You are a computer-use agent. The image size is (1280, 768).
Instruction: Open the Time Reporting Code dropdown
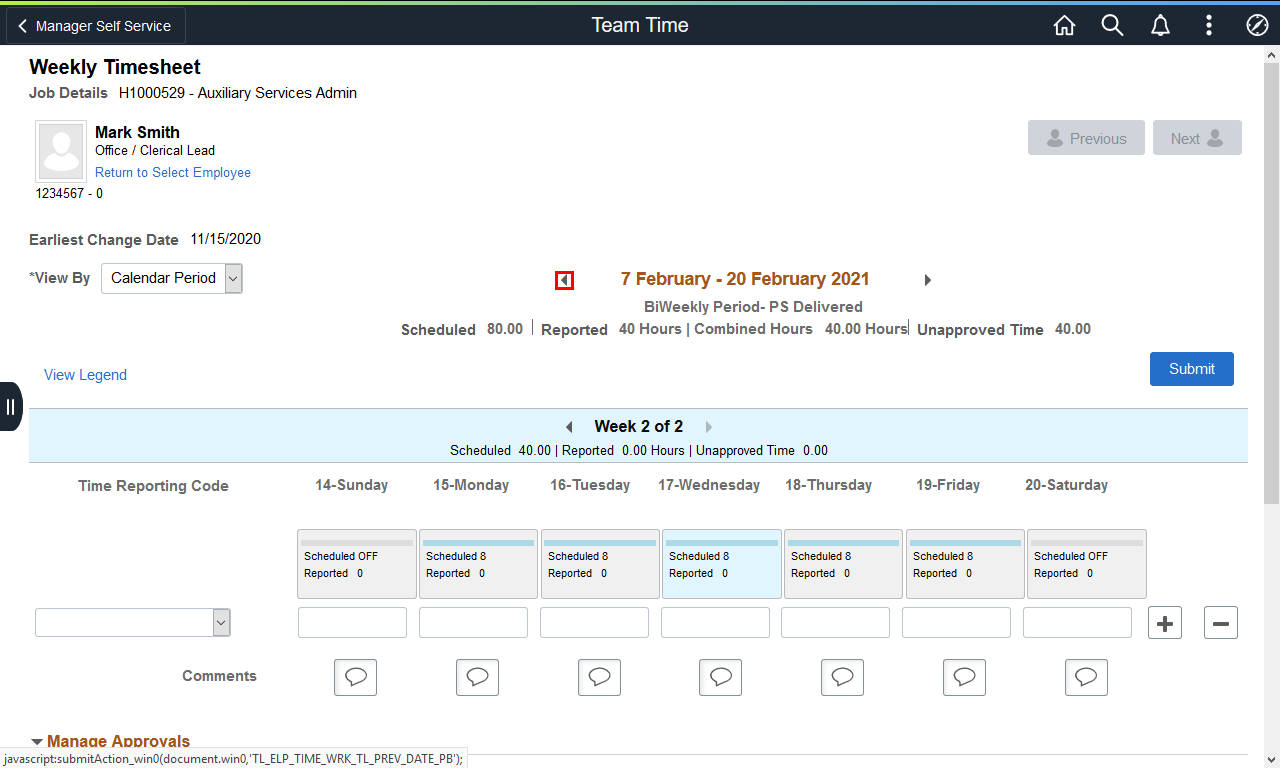tap(133, 622)
